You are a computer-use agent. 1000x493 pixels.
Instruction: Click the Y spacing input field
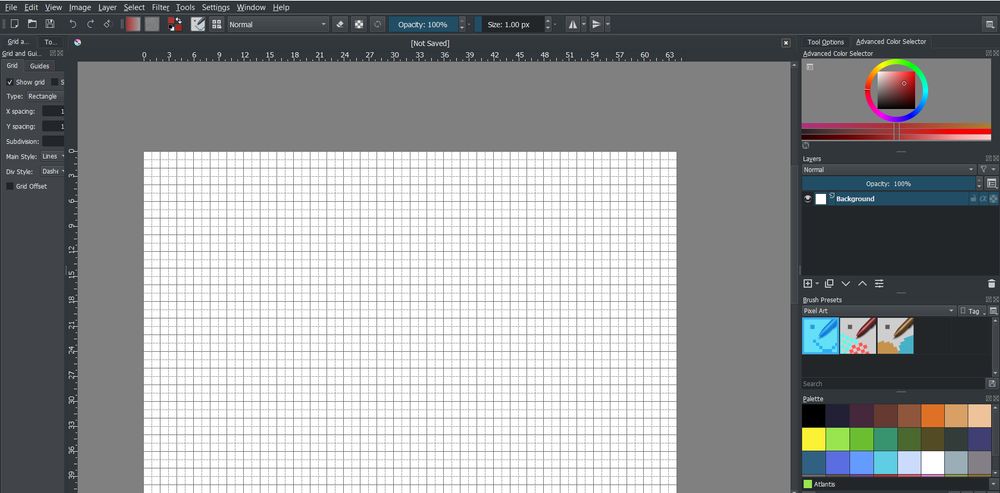[x=54, y=126]
